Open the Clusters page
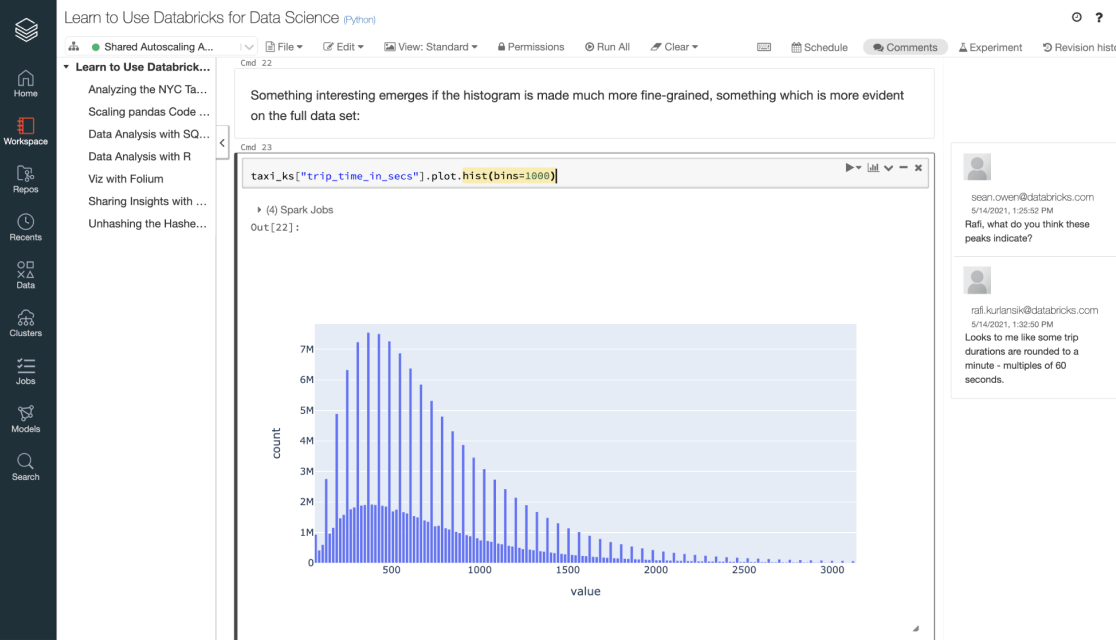The image size is (1116, 640). point(26,322)
